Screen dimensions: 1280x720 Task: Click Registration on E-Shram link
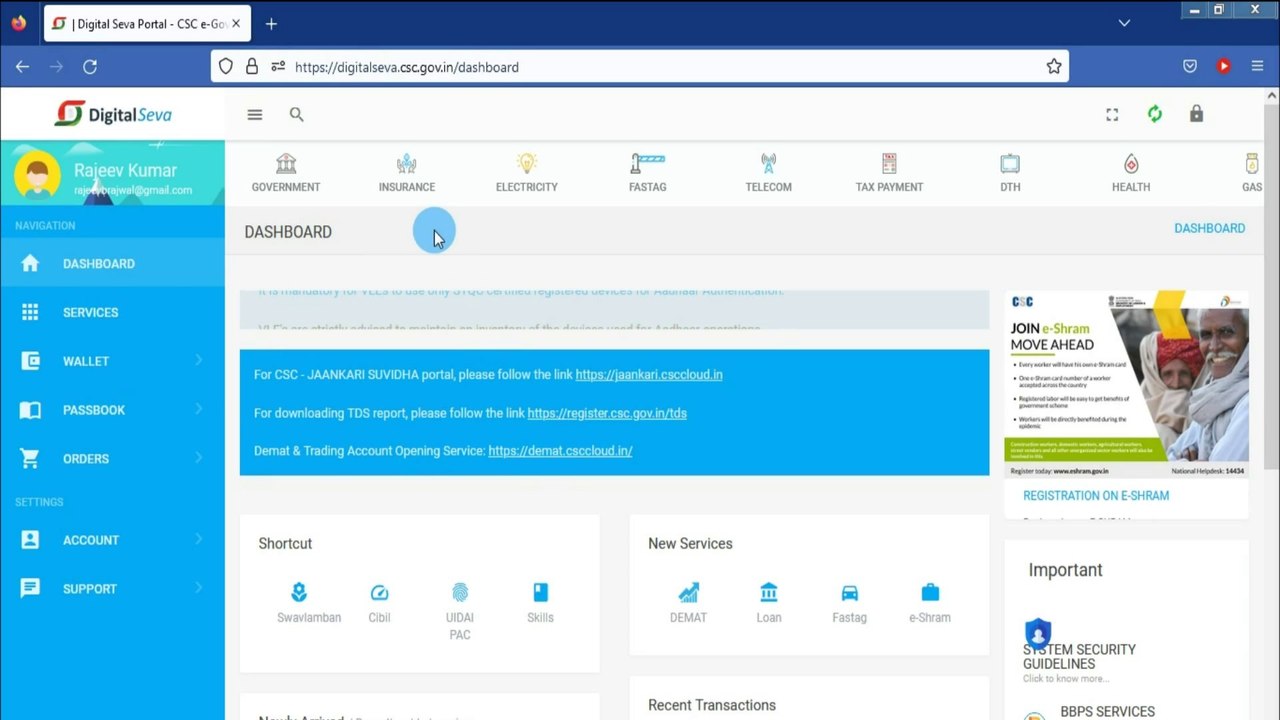click(x=1096, y=496)
